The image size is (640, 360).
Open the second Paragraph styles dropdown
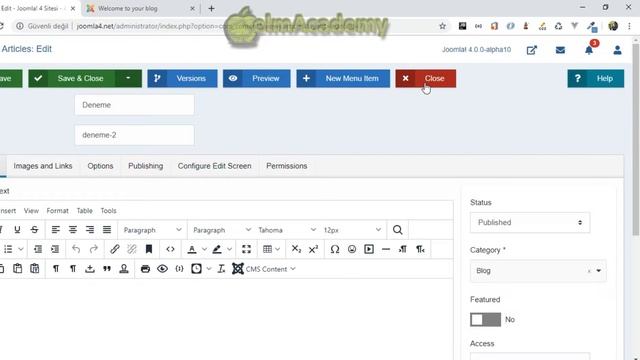(221, 230)
